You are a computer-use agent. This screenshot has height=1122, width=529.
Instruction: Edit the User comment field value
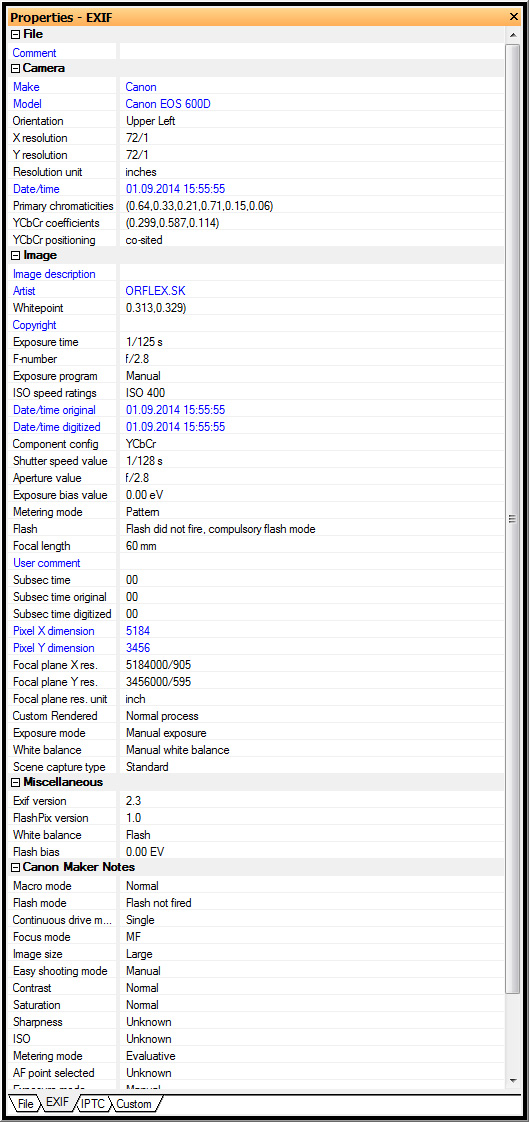[x=311, y=563]
